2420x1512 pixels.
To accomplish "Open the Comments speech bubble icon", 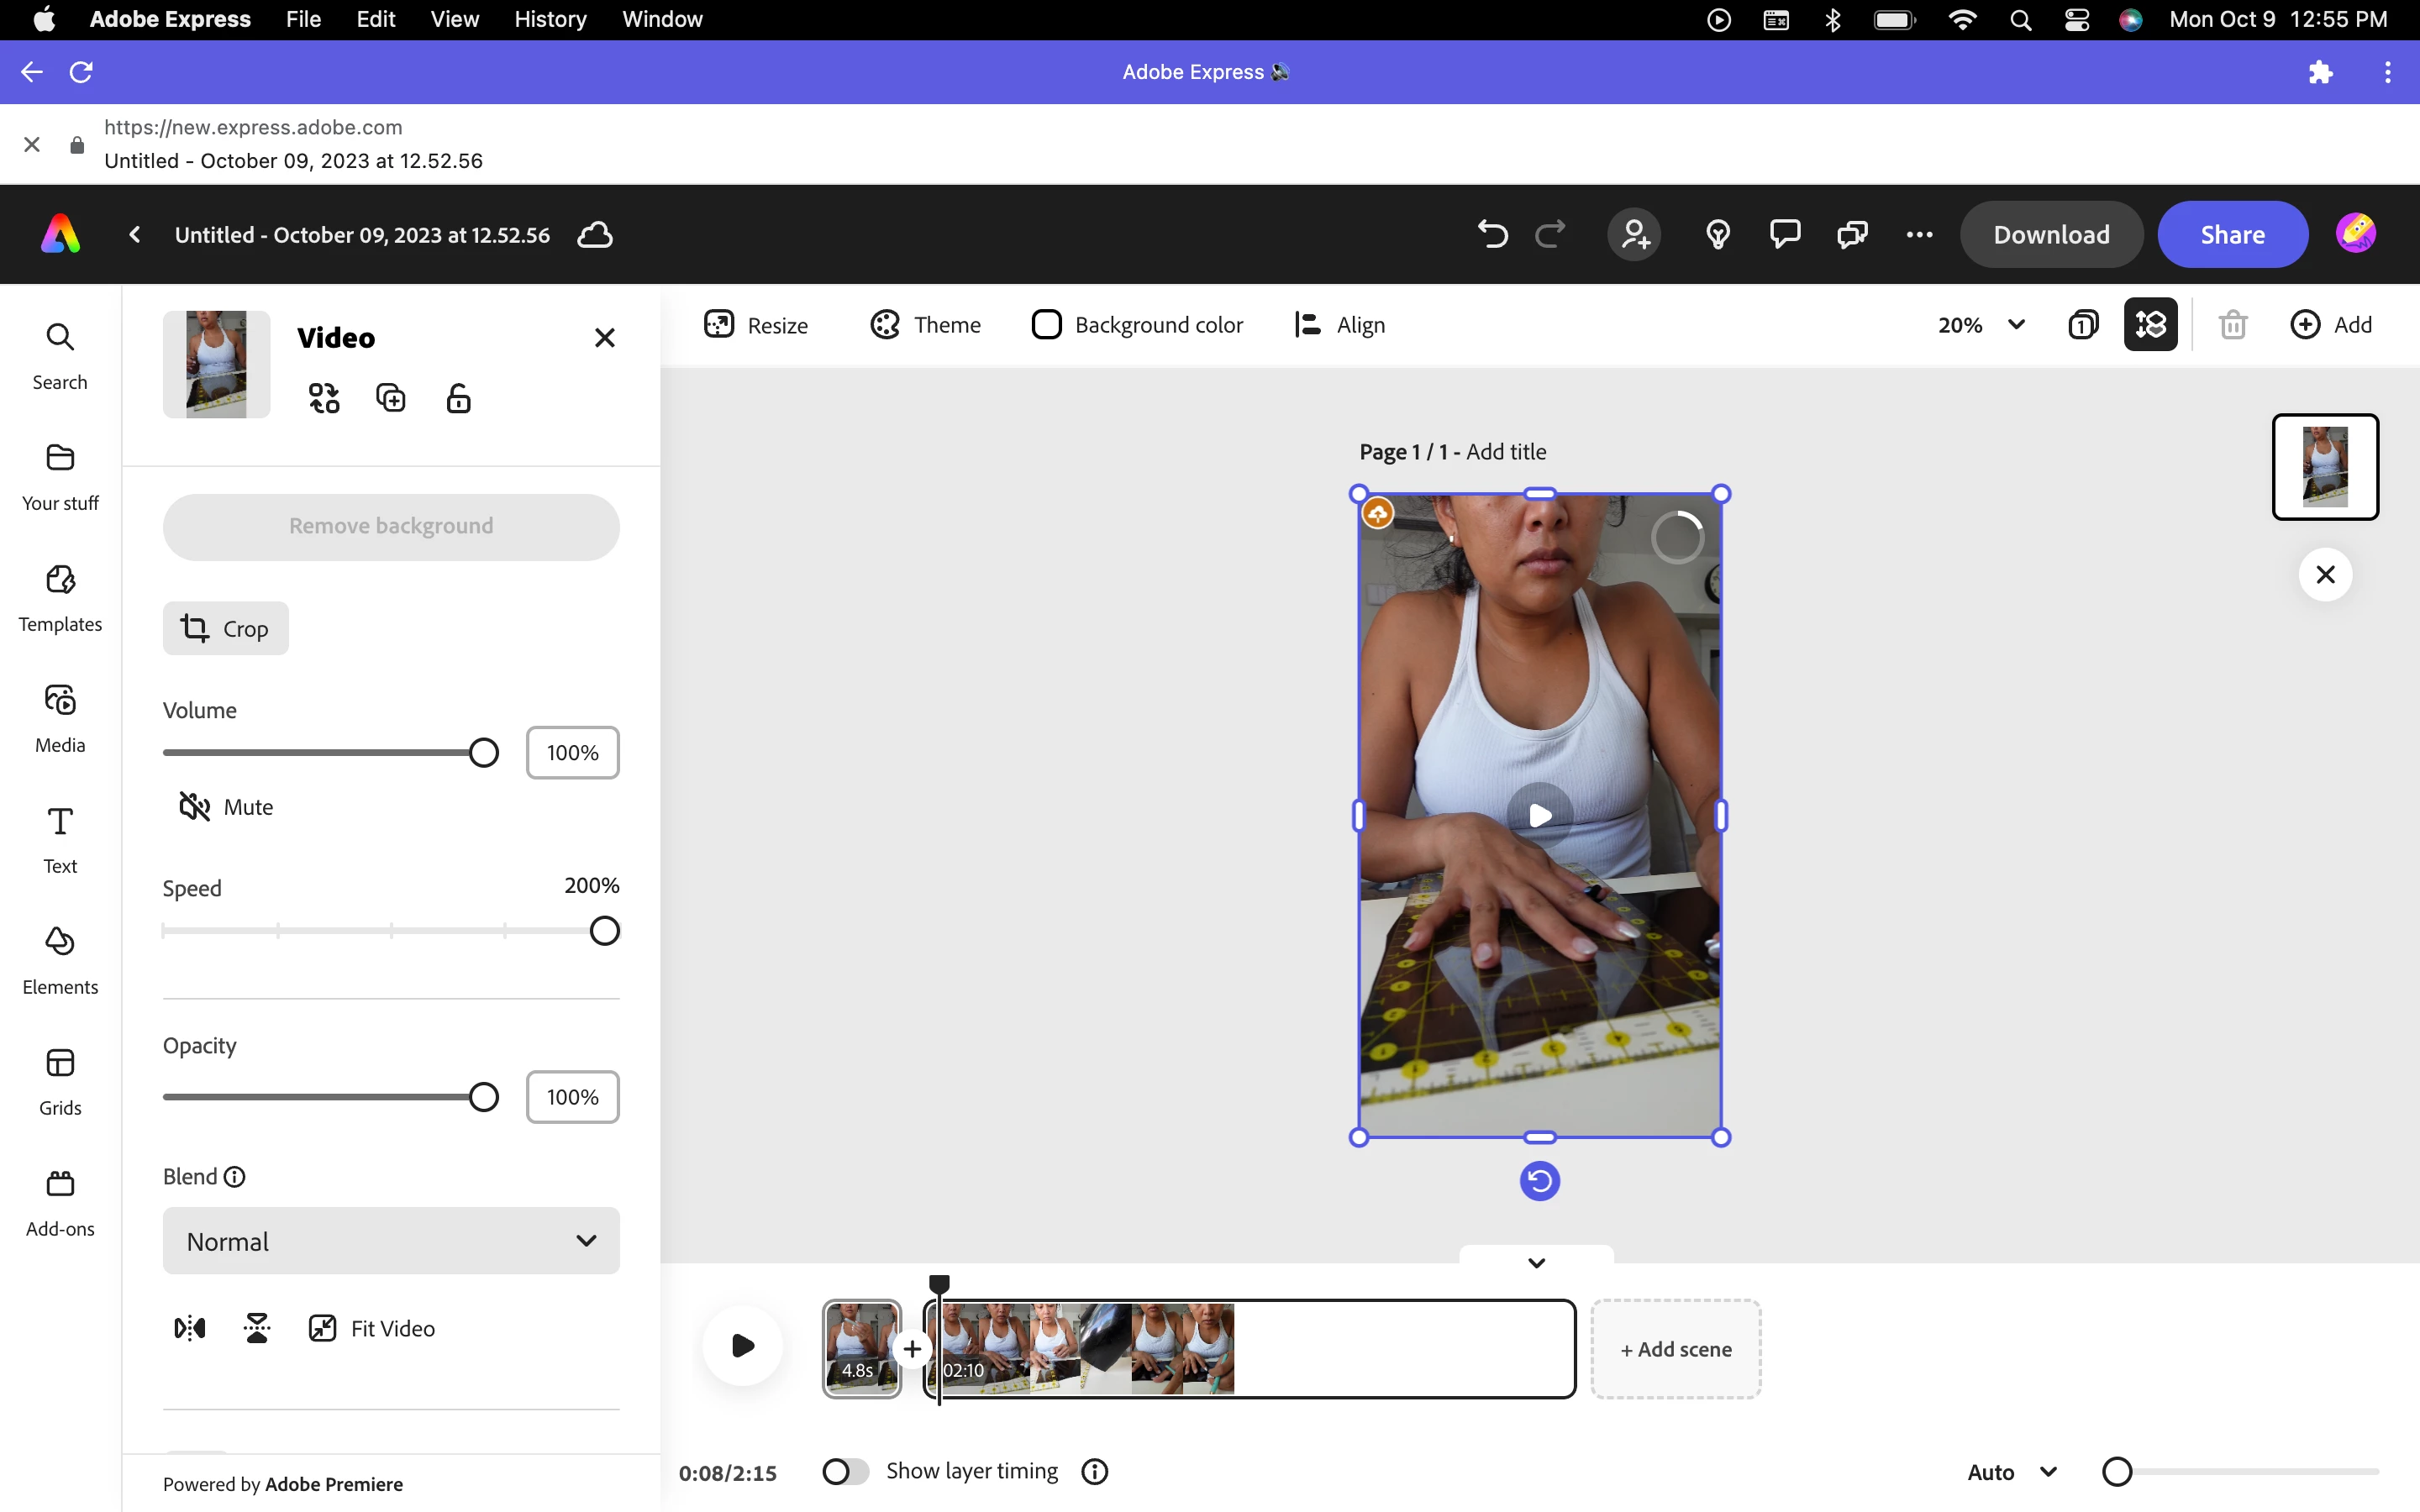I will (x=1785, y=235).
